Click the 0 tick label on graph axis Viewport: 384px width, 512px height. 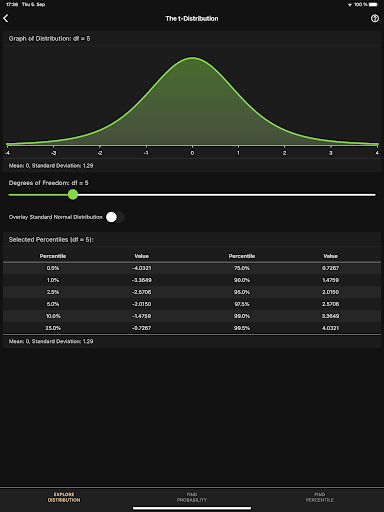click(x=192, y=153)
